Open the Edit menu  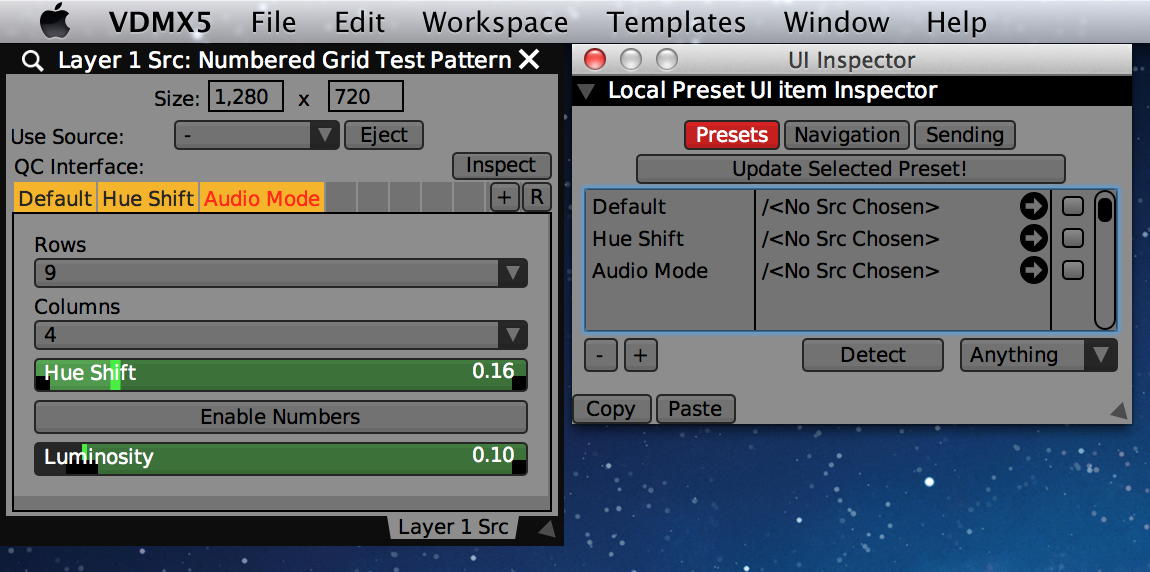(359, 22)
